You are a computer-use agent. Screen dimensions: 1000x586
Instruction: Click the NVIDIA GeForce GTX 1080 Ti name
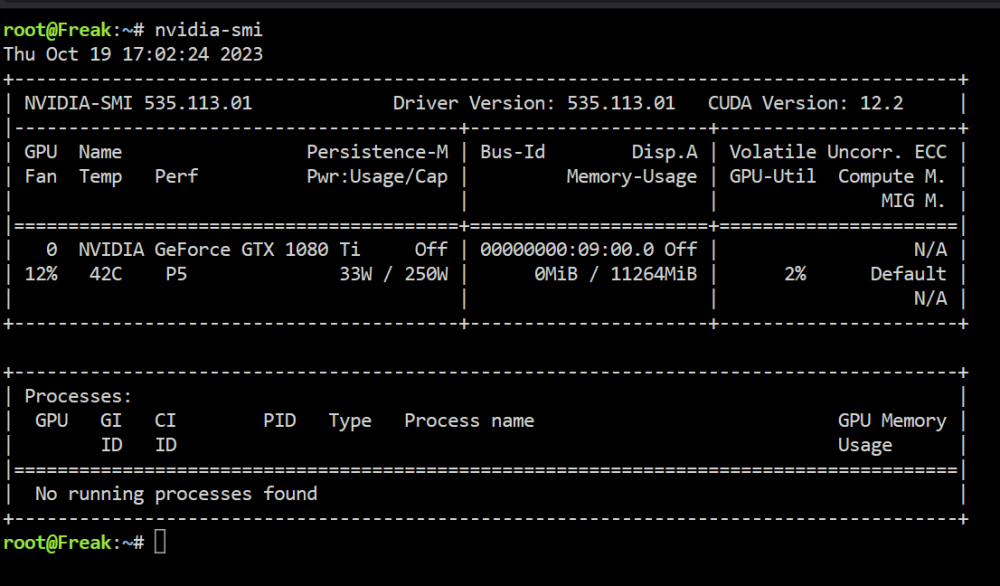[219, 249]
